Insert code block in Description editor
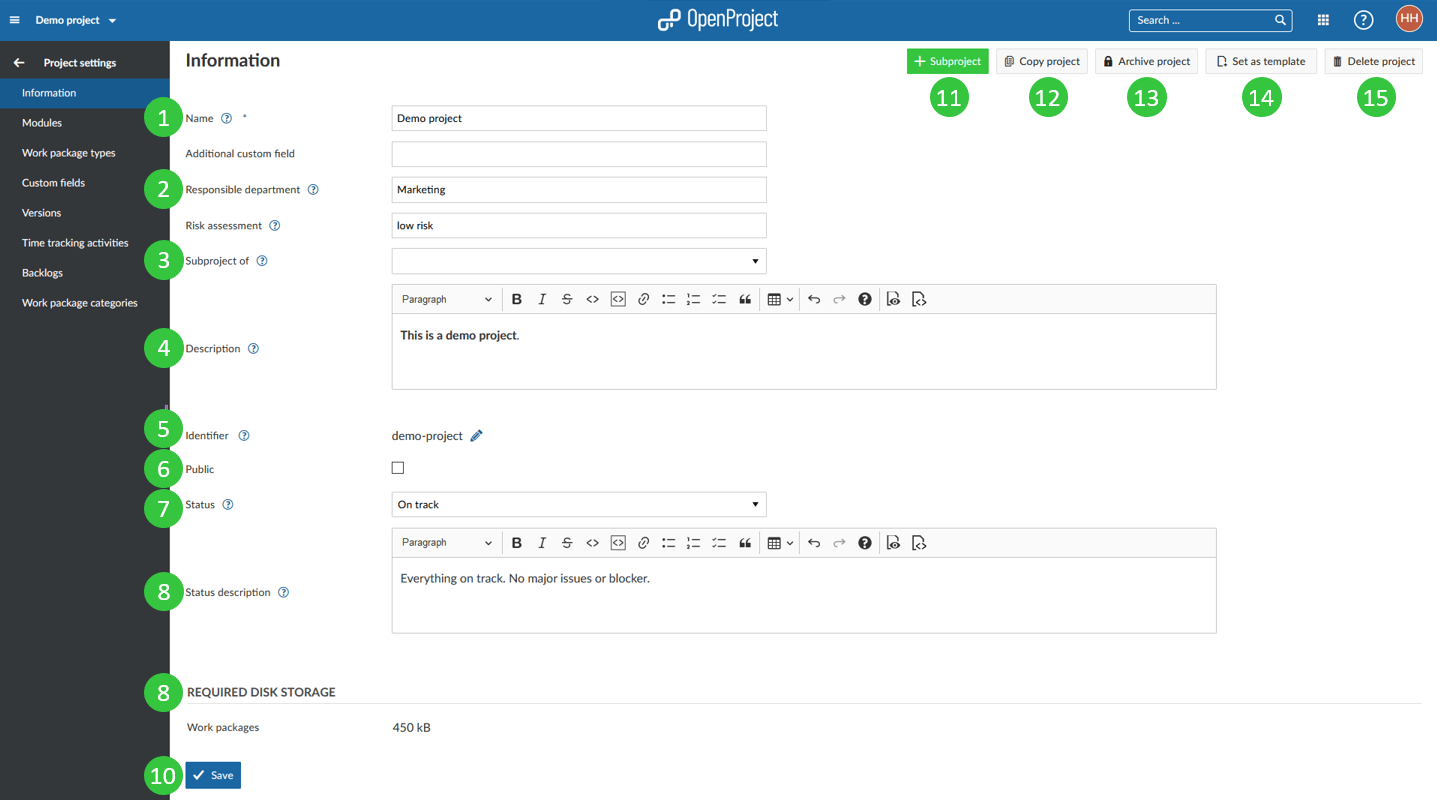This screenshot has height=800, width=1437. tap(618, 299)
